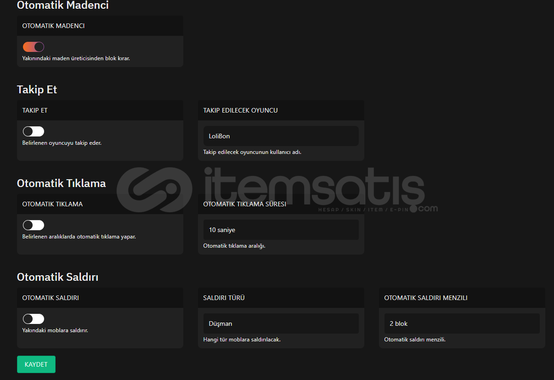Click the itemsatış chain-link logo icon

154,190
